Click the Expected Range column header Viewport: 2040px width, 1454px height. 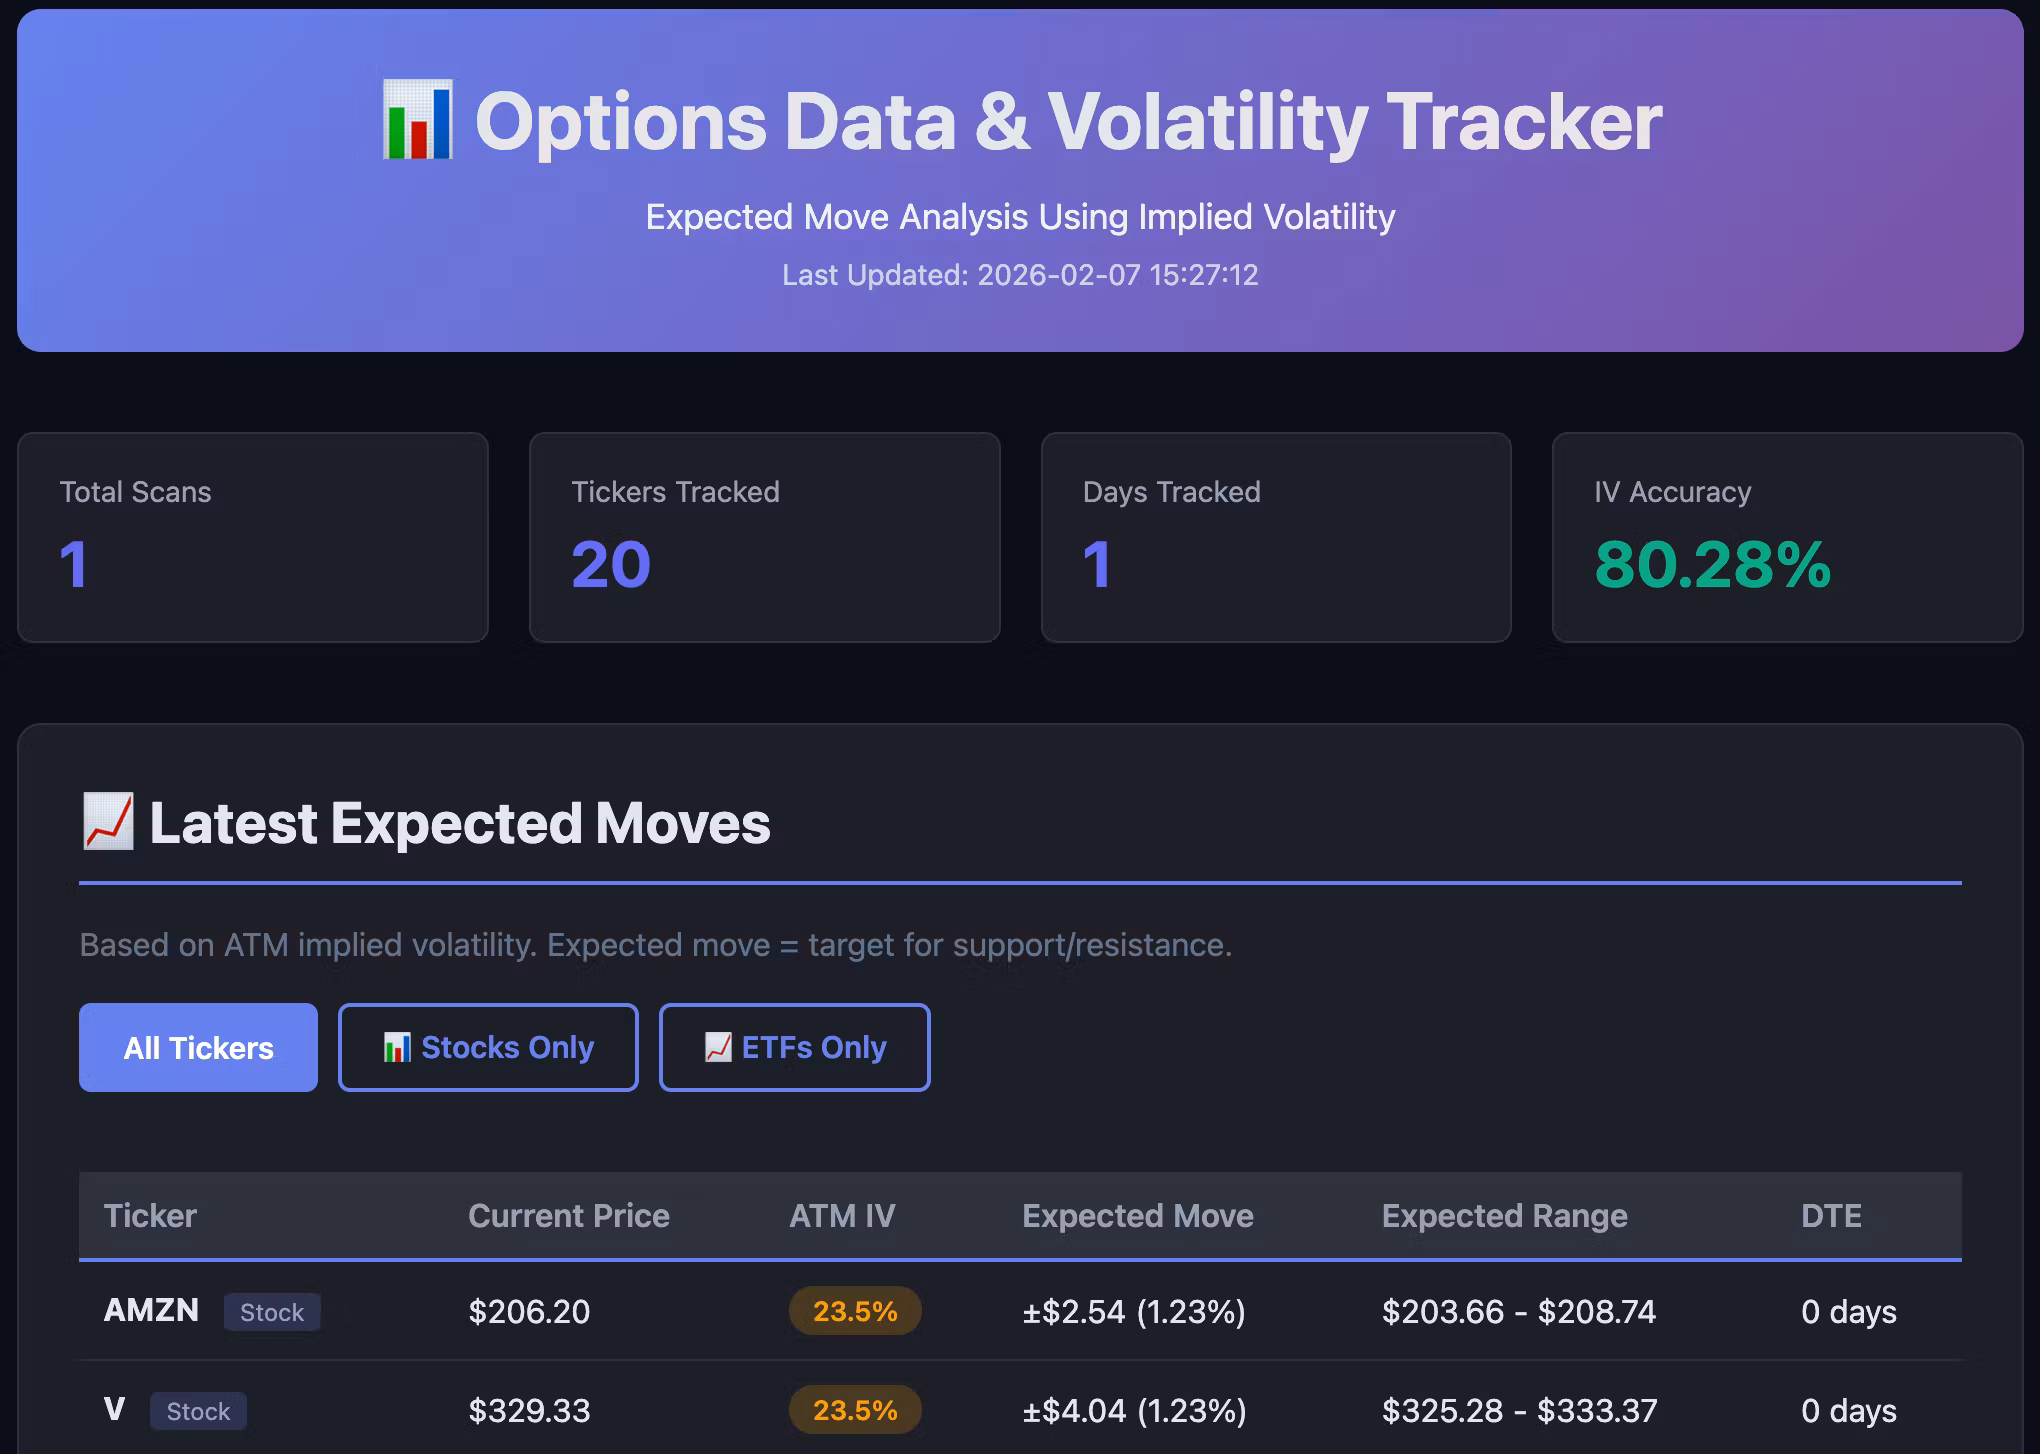(1504, 1216)
